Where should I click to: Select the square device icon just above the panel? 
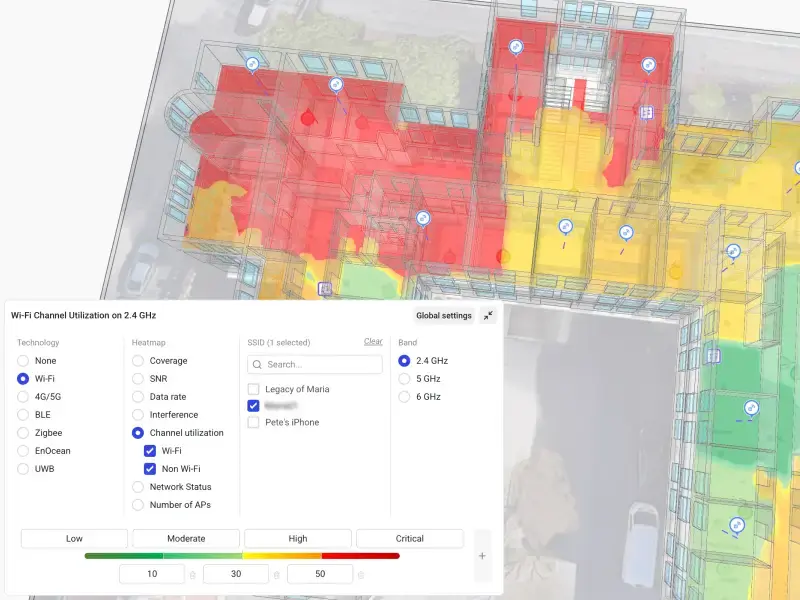pos(323,289)
